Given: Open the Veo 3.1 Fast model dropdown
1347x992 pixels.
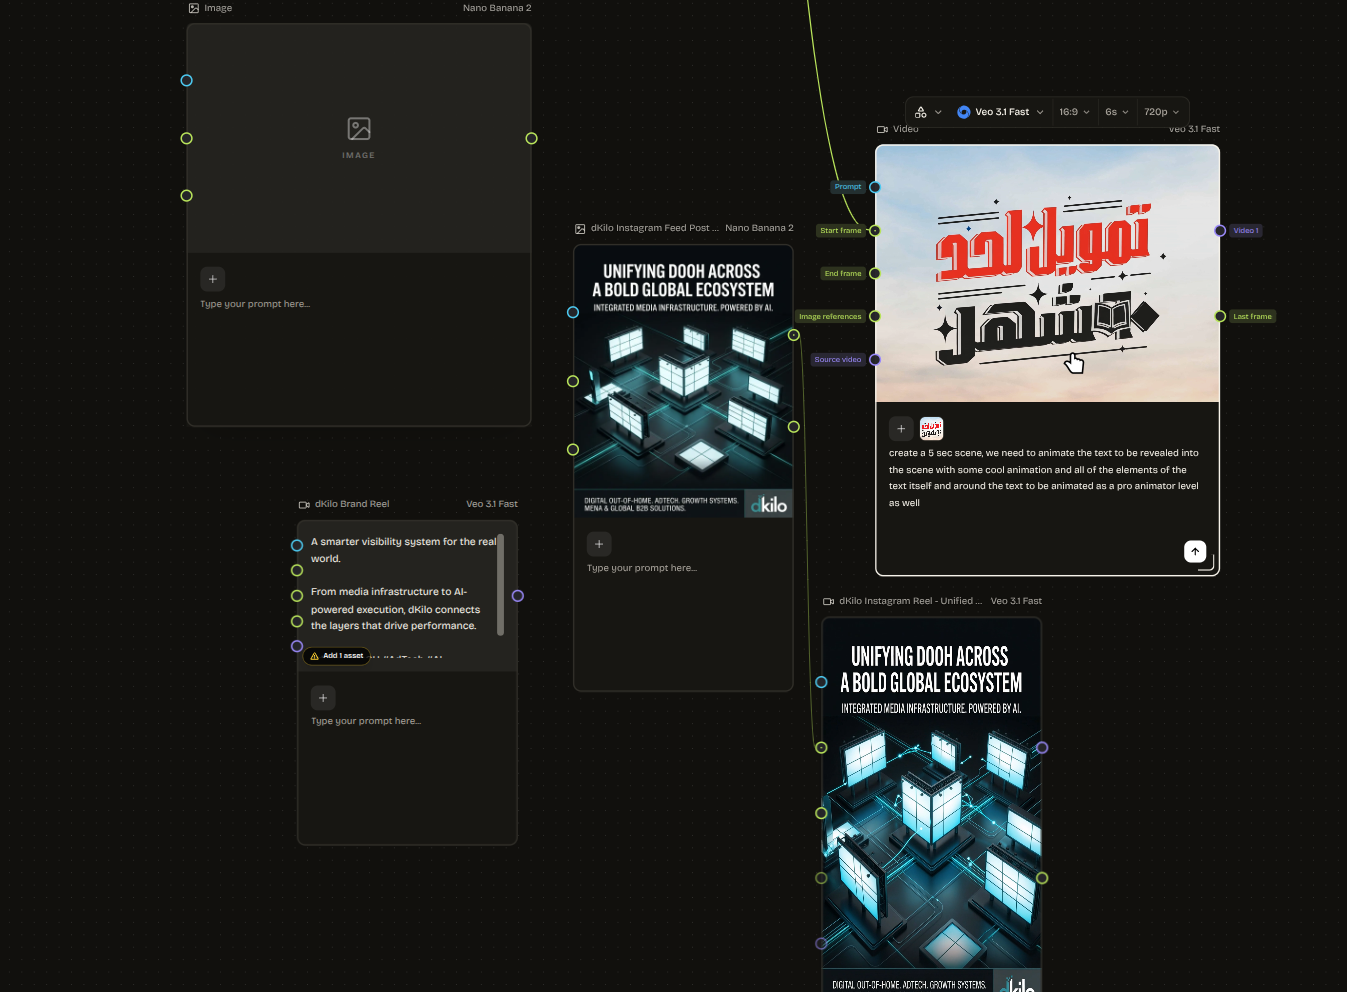Looking at the screenshot, I should pyautogui.click(x=1000, y=112).
